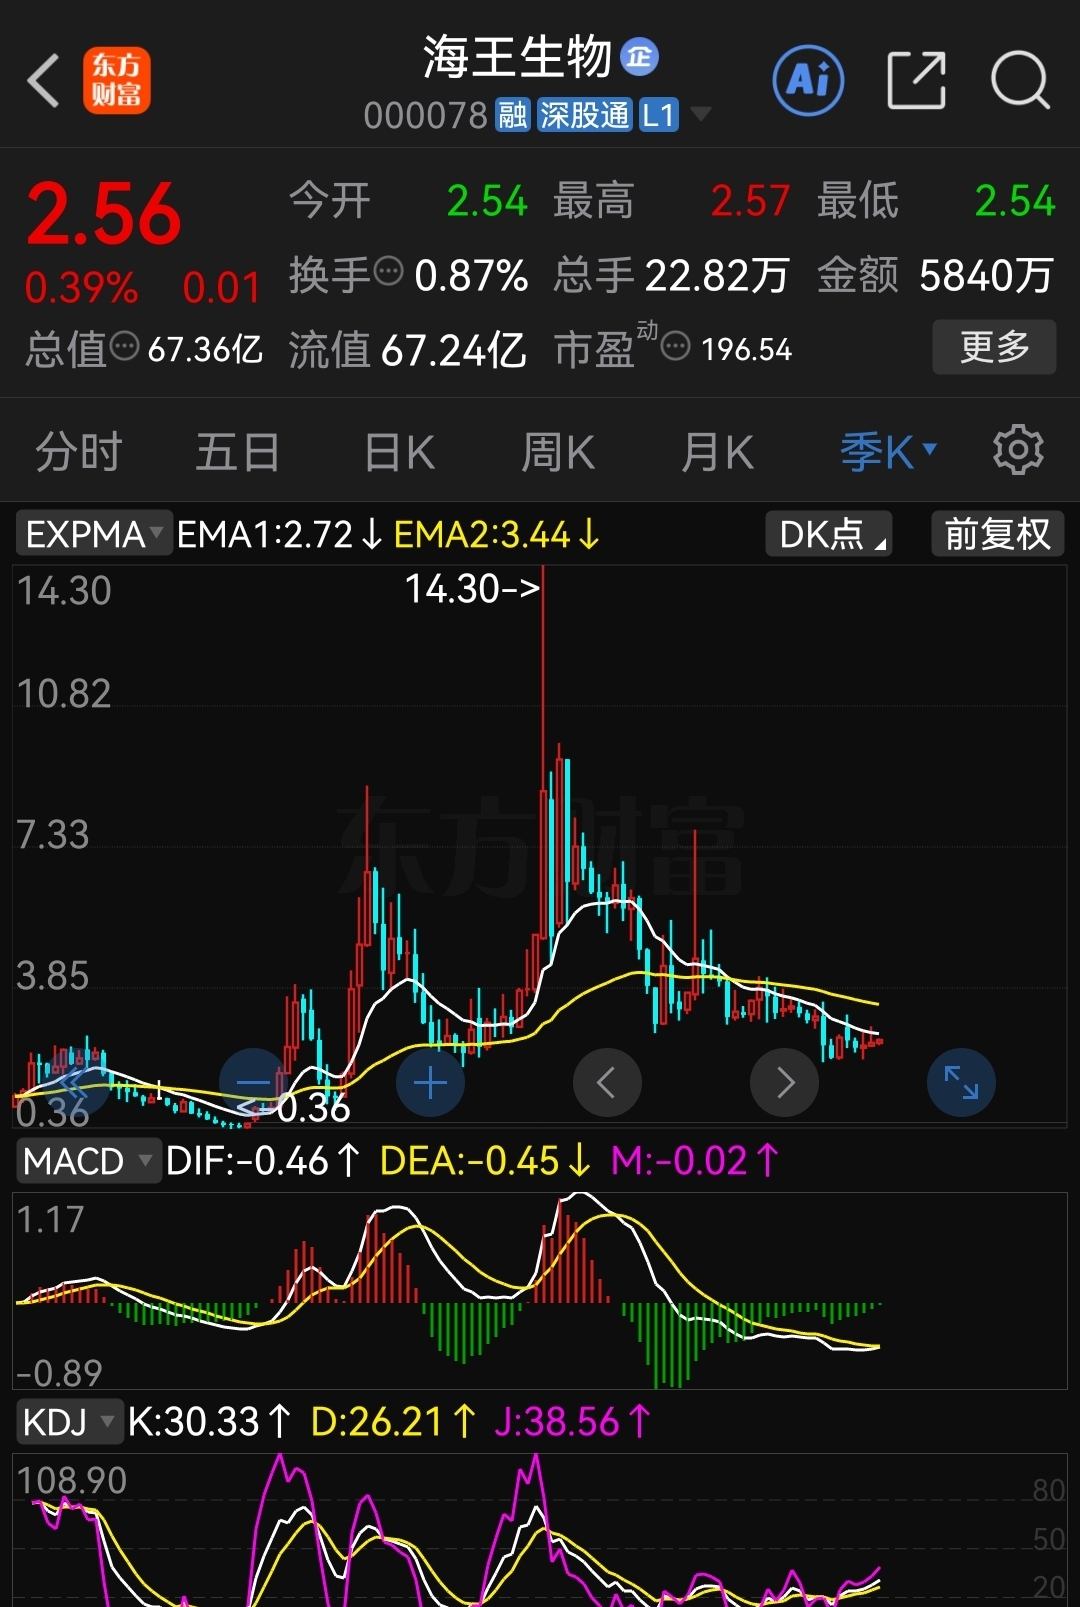Open the 季K period dropdown
The height and width of the screenshot is (1607, 1080).
[x=888, y=452]
